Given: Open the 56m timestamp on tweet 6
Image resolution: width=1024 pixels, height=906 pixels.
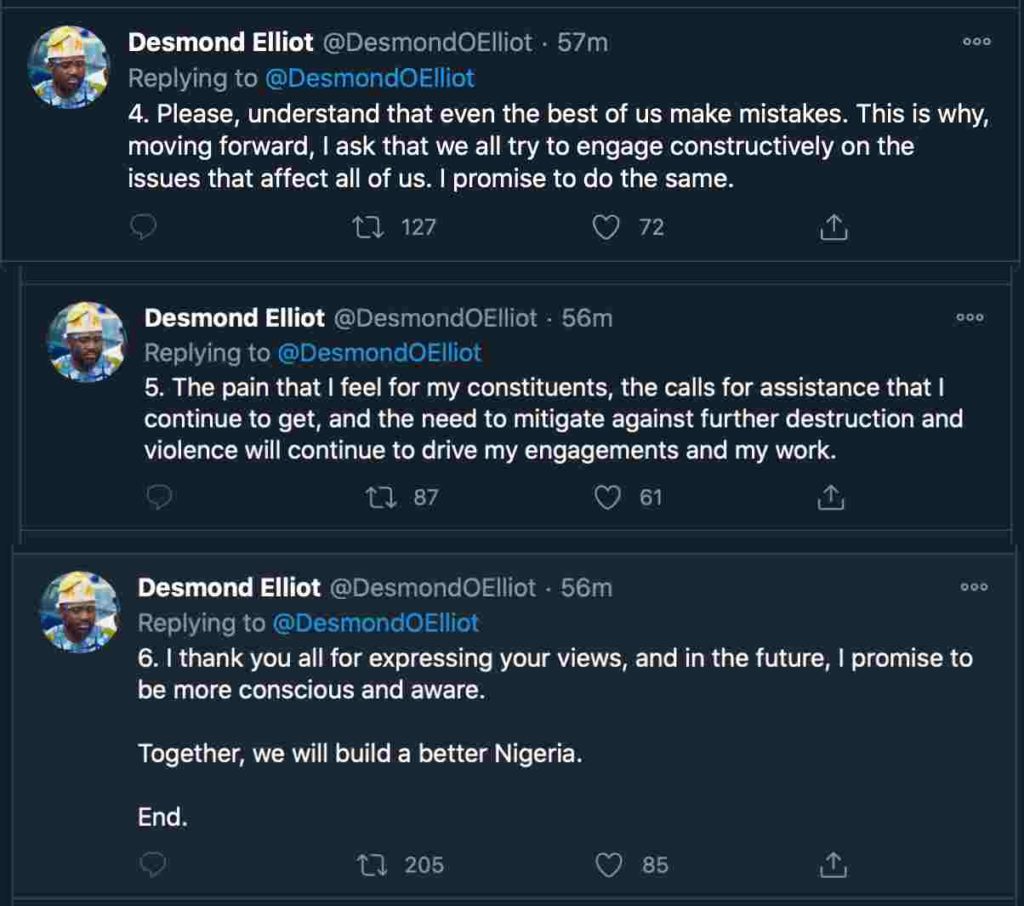Looking at the screenshot, I should click(586, 588).
